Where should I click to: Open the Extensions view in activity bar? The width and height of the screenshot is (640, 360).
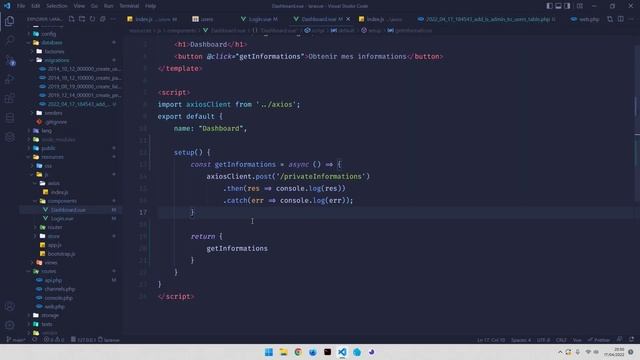(x=9, y=99)
